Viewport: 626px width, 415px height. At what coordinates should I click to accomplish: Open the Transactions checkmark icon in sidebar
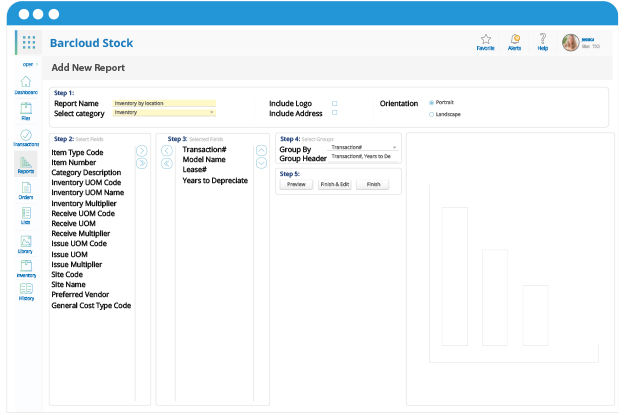26,135
